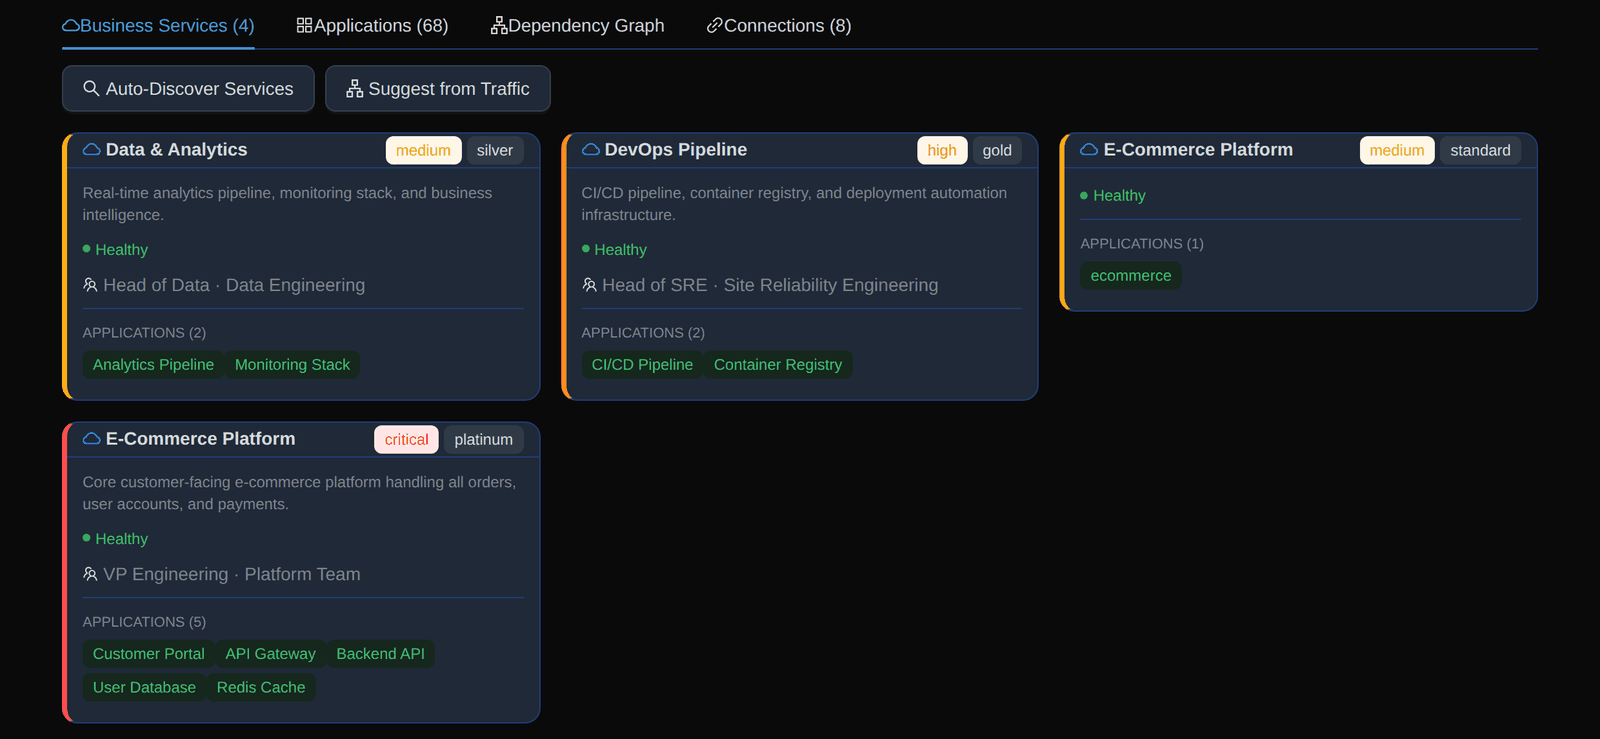Click the owner icon beside Head of Data
Screen dimensions: 1600x739
tap(90, 285)
